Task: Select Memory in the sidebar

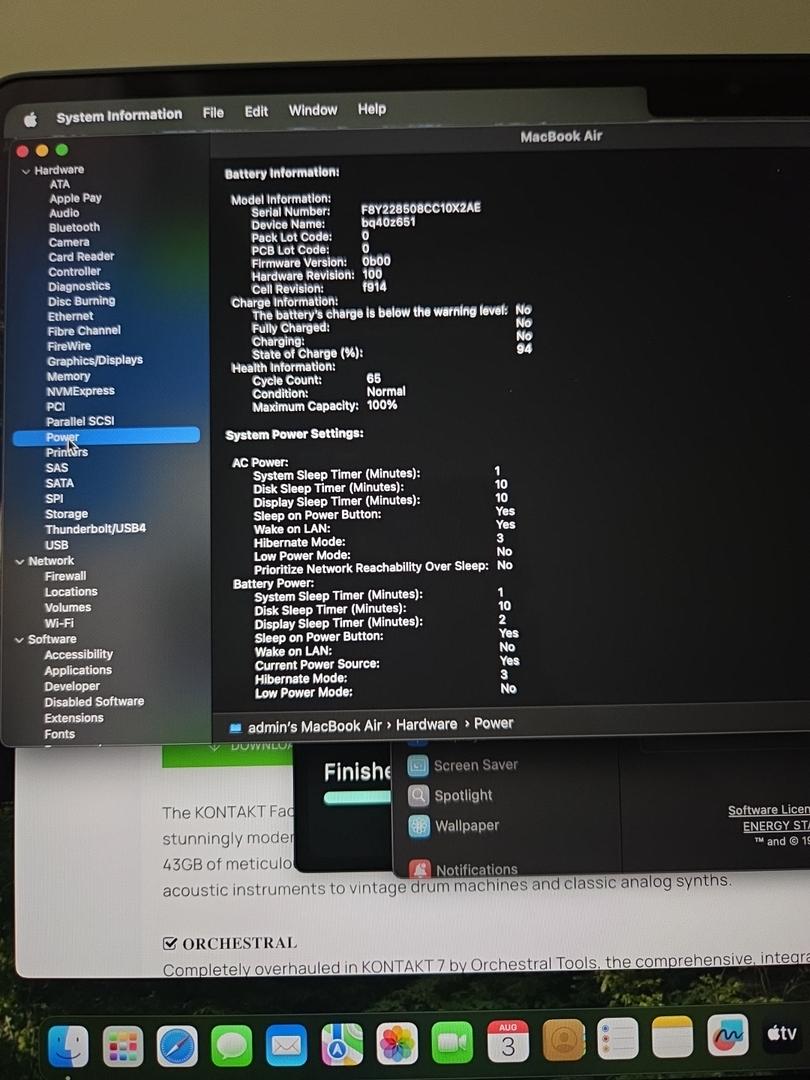Action: point(68,377)
